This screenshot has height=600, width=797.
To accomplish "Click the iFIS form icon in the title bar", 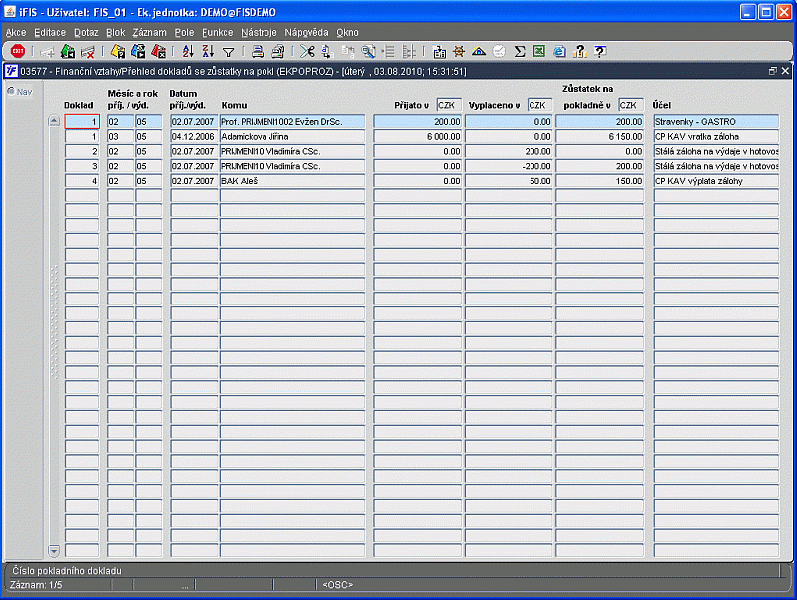I will [11, 71].
